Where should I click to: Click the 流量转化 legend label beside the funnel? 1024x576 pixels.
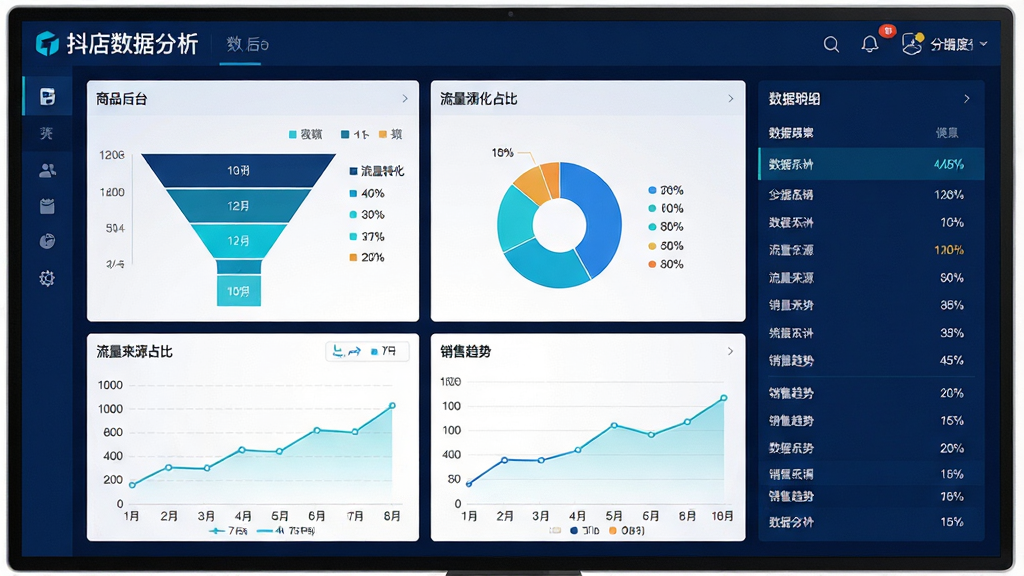[x=383, y=171]
